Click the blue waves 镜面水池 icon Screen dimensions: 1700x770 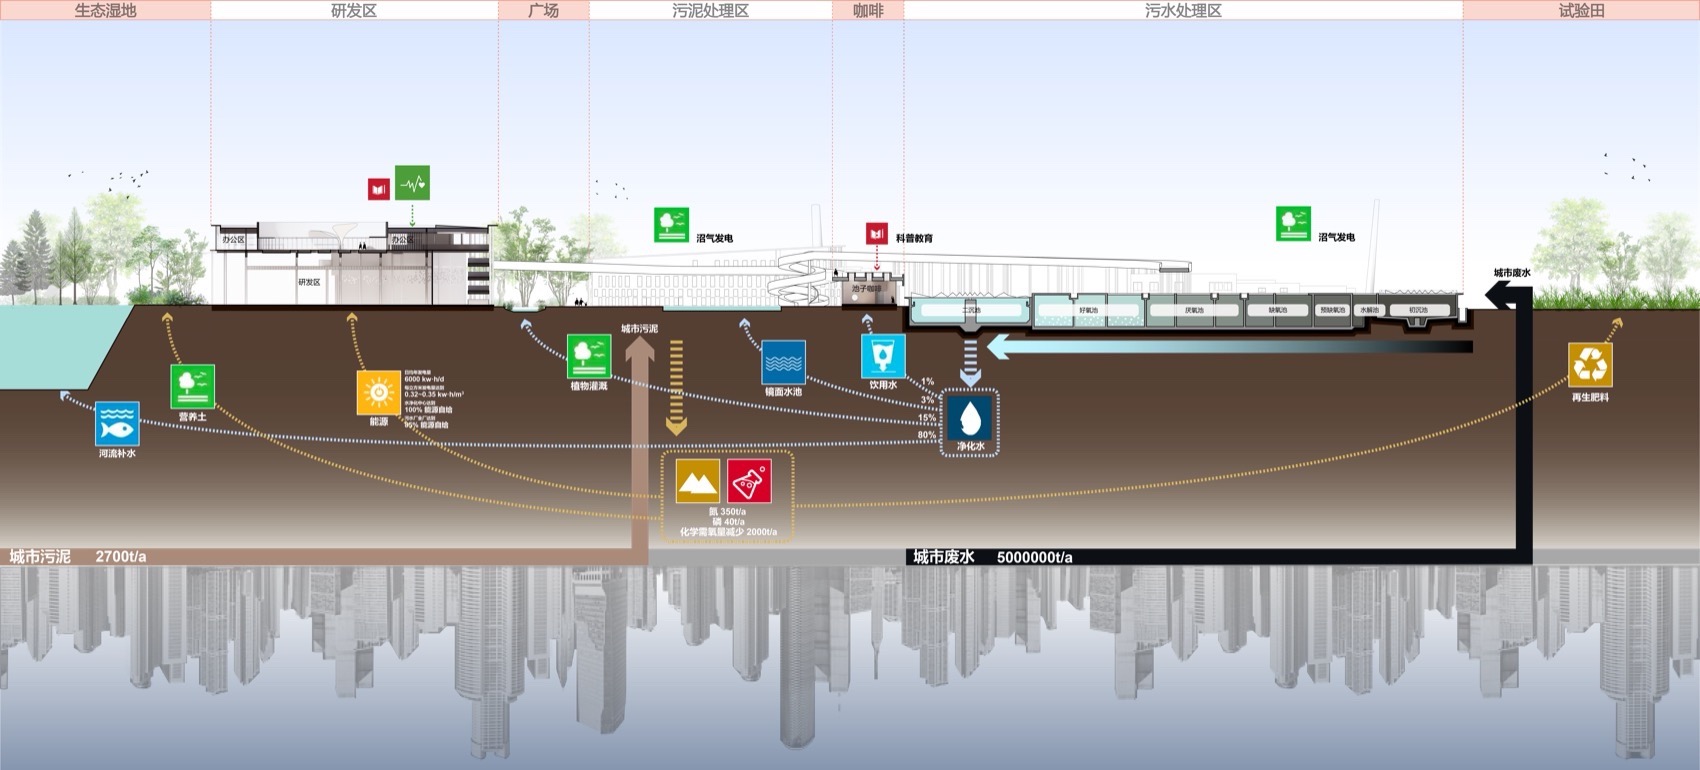pos(783,363)
